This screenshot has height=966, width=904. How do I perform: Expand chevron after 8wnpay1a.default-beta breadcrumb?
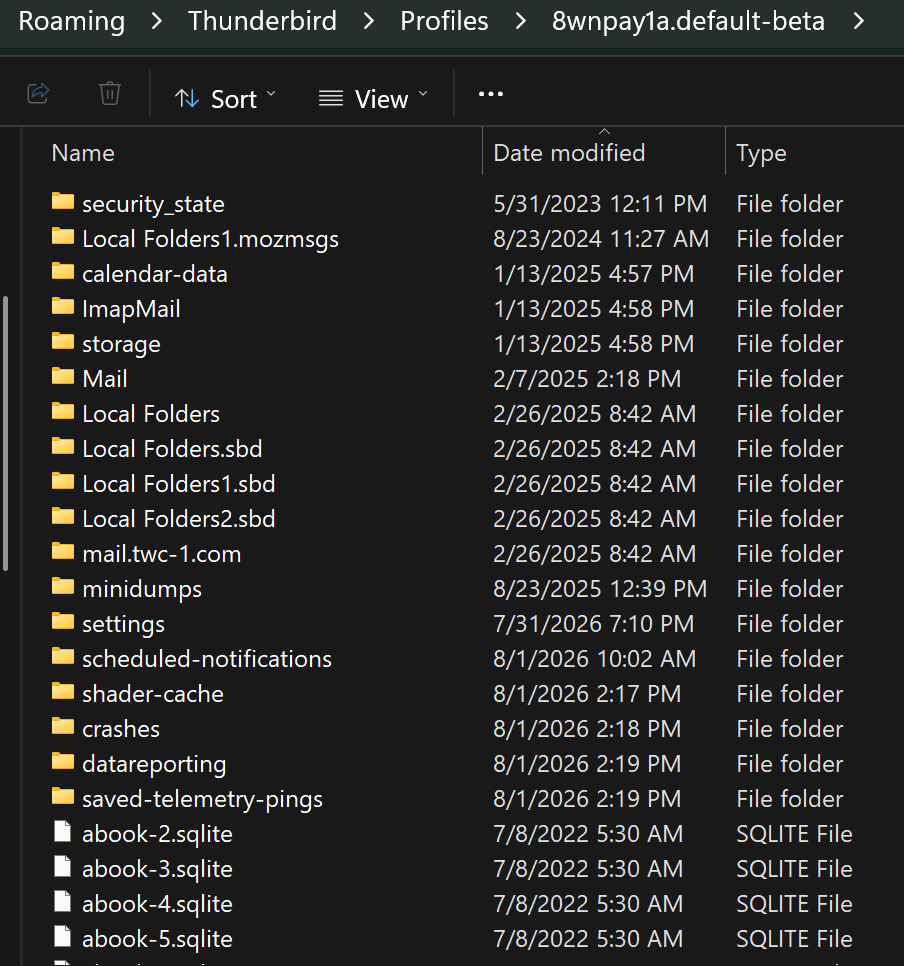pyautogui.click(x=858, y=22)
